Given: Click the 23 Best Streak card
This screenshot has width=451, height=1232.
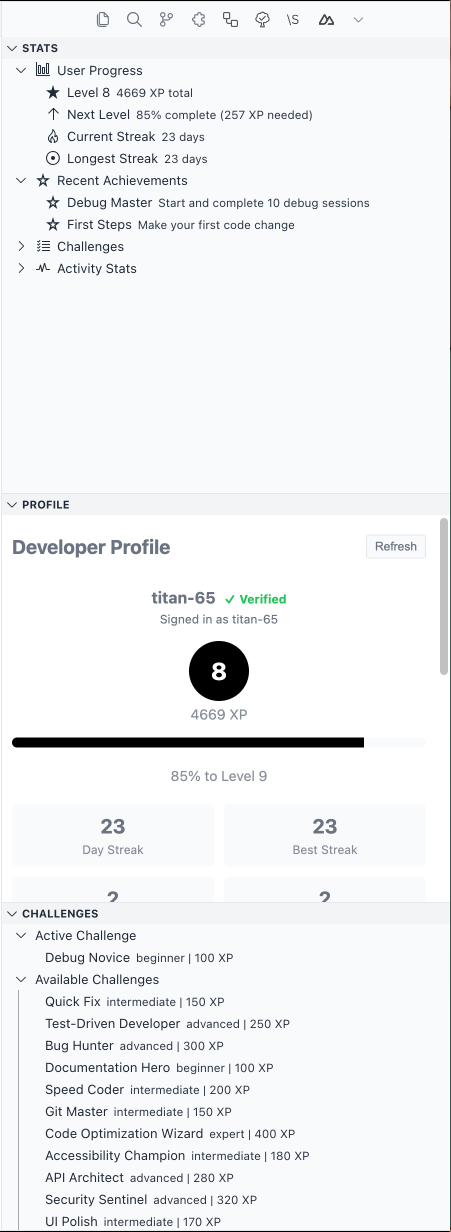Looking at the screenshot, I should (x=325, y=835).
